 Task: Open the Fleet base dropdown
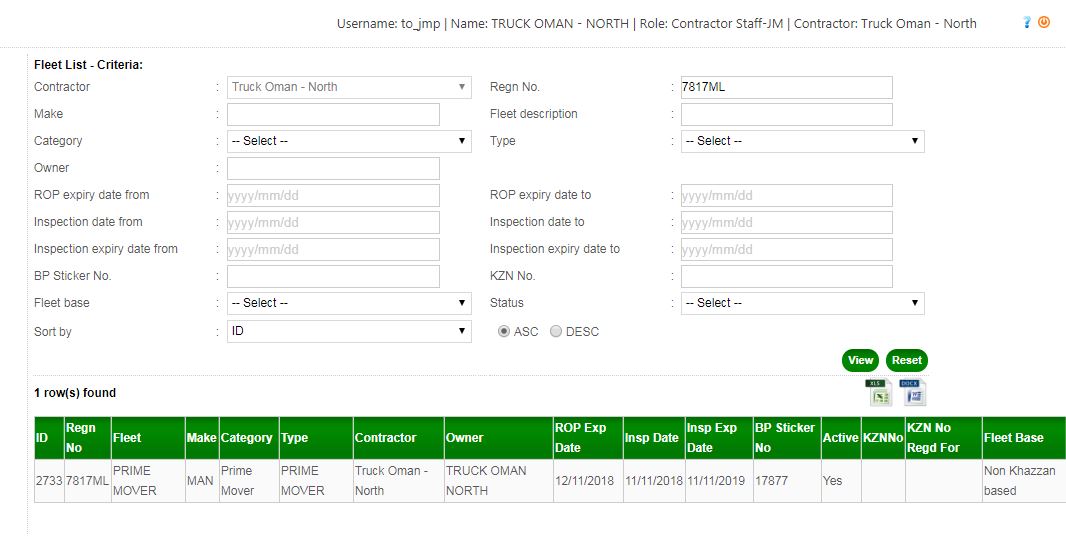[349, 303]
